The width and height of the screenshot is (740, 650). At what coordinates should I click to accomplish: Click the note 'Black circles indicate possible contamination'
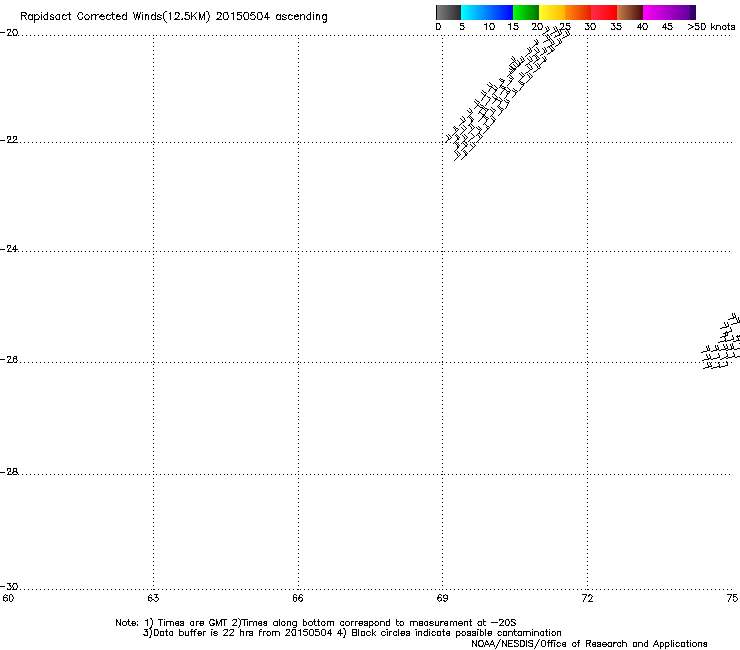click(456, 633)
